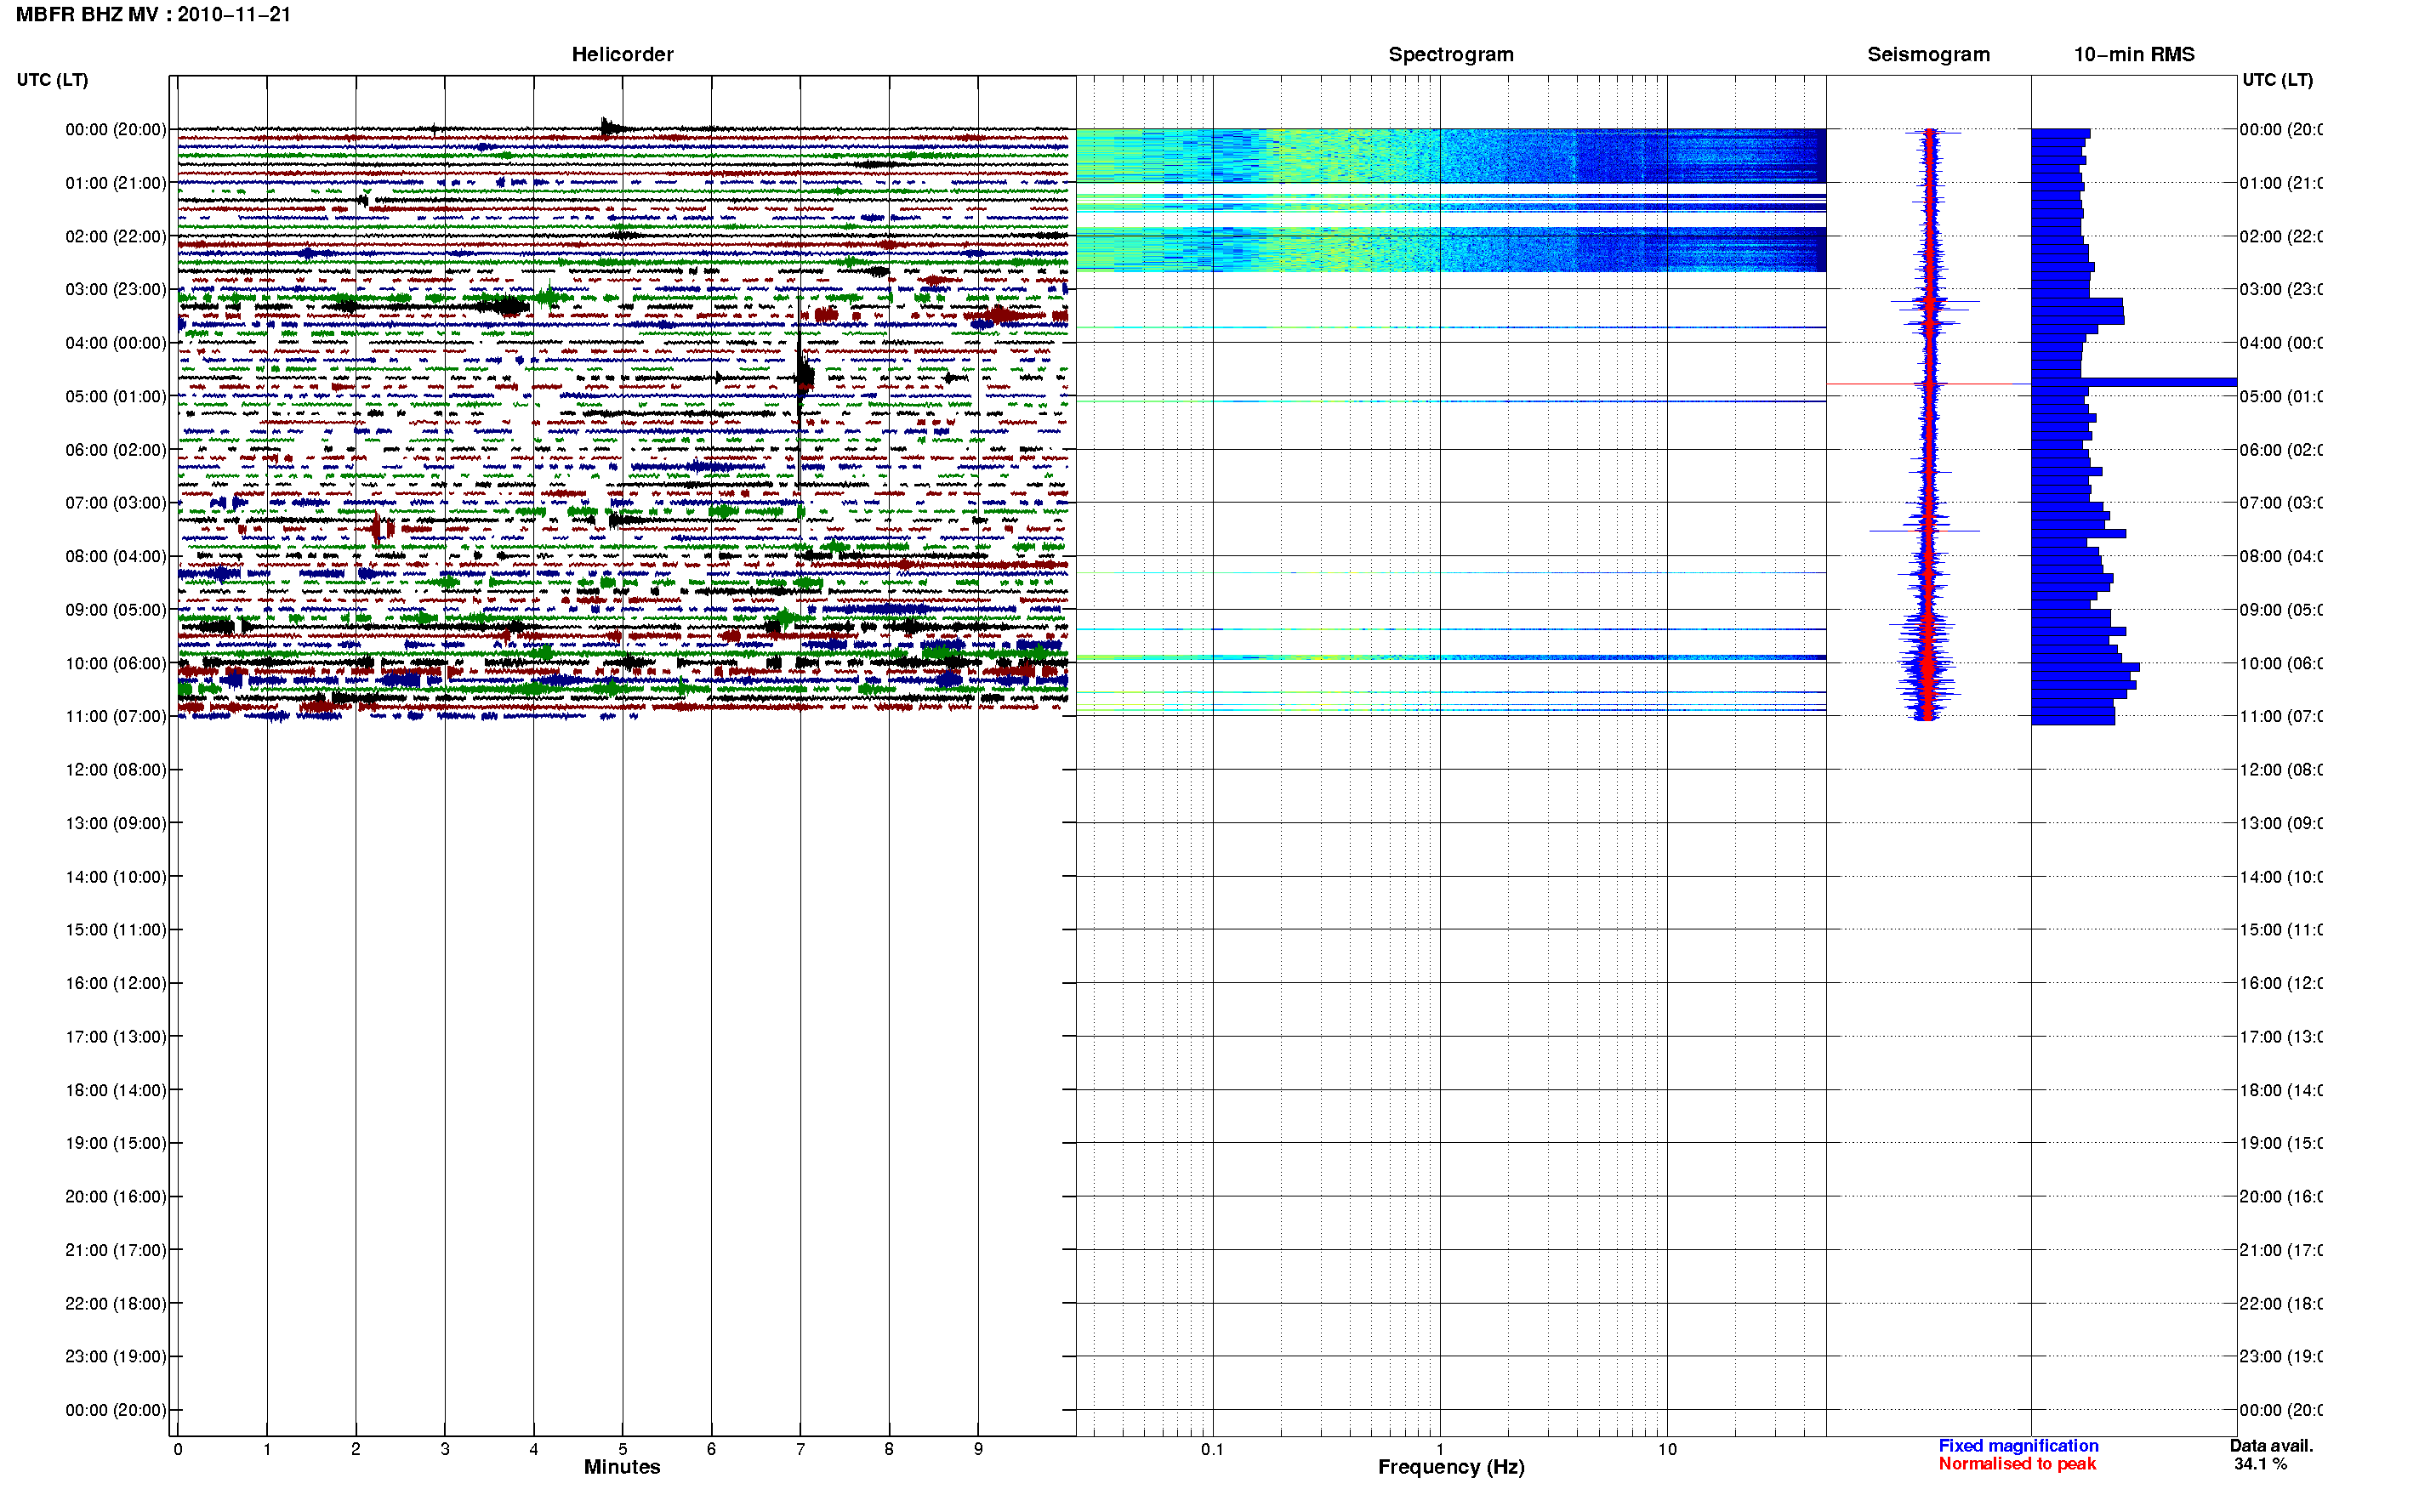Screen dimensions: 2419x1512
Task: Click the spectrogram band between 00:00 and 01:00
Action: point(1451,155)
